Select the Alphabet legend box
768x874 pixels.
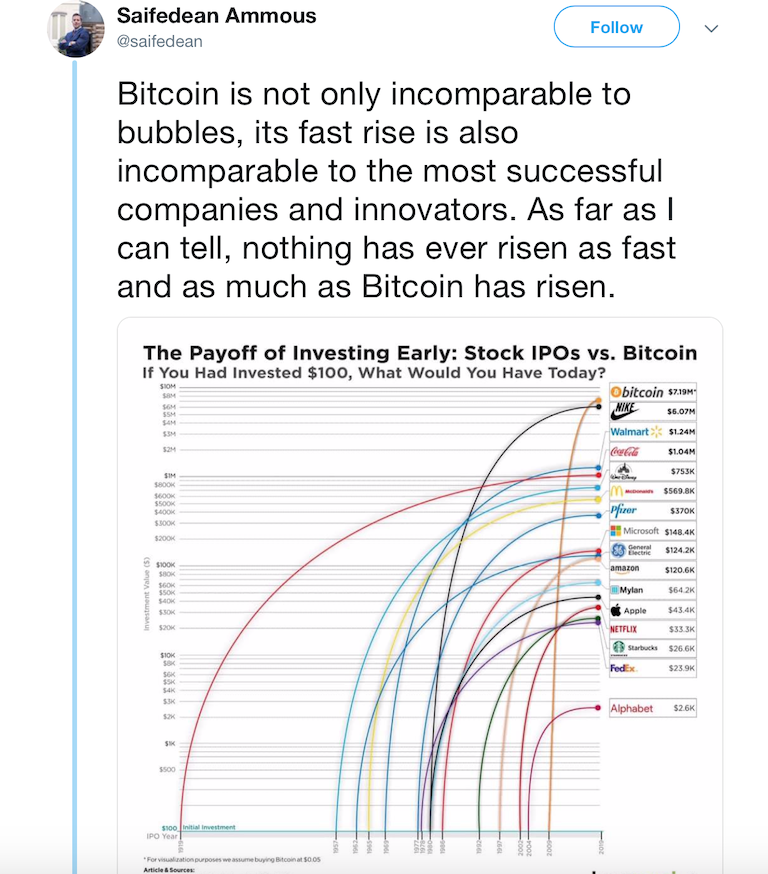(x=653, y=708)
